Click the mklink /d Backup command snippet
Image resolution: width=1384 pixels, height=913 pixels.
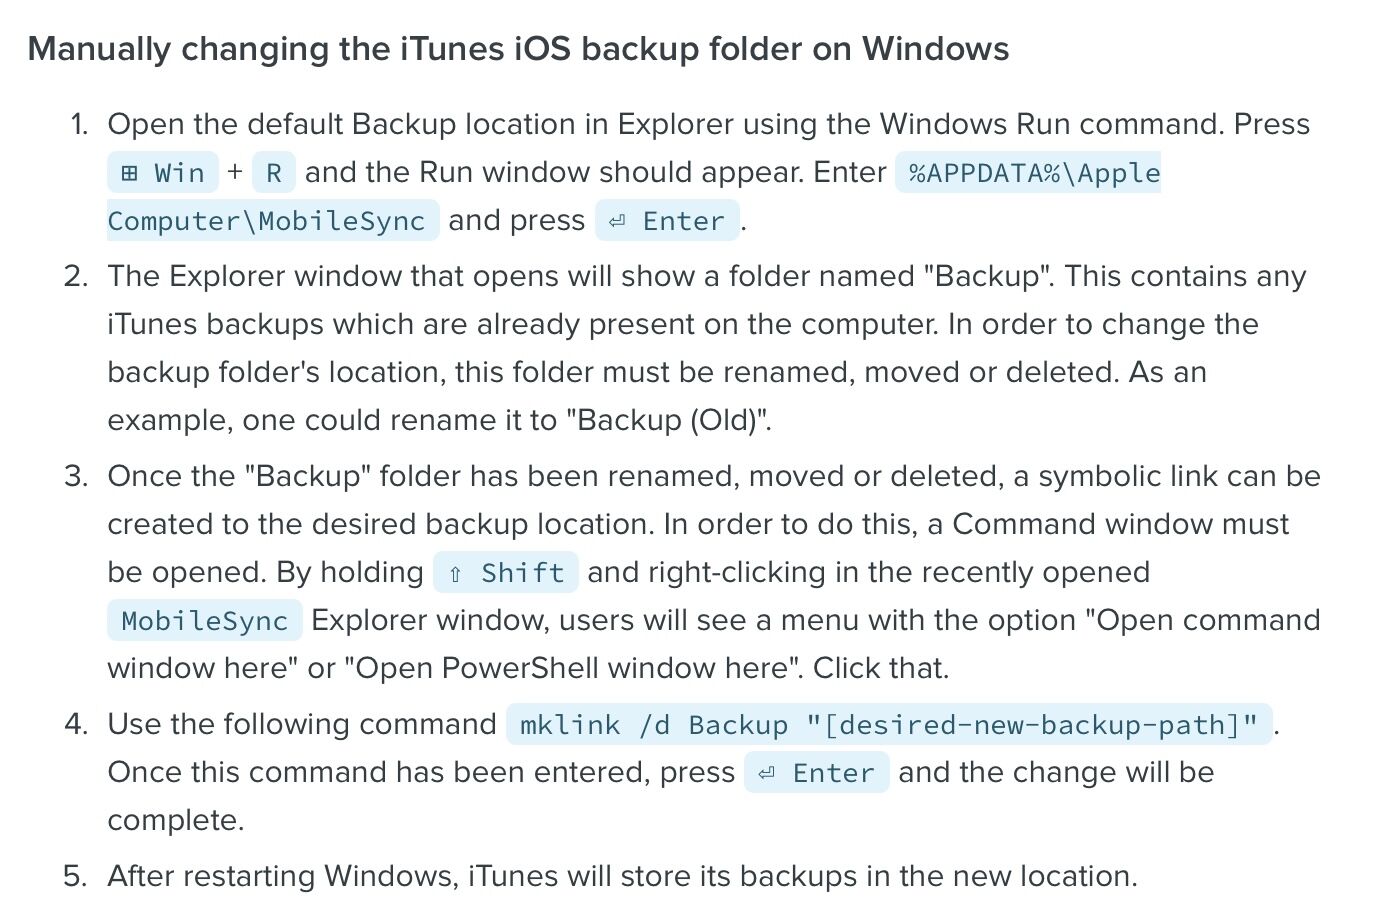[x=889, y=724]
